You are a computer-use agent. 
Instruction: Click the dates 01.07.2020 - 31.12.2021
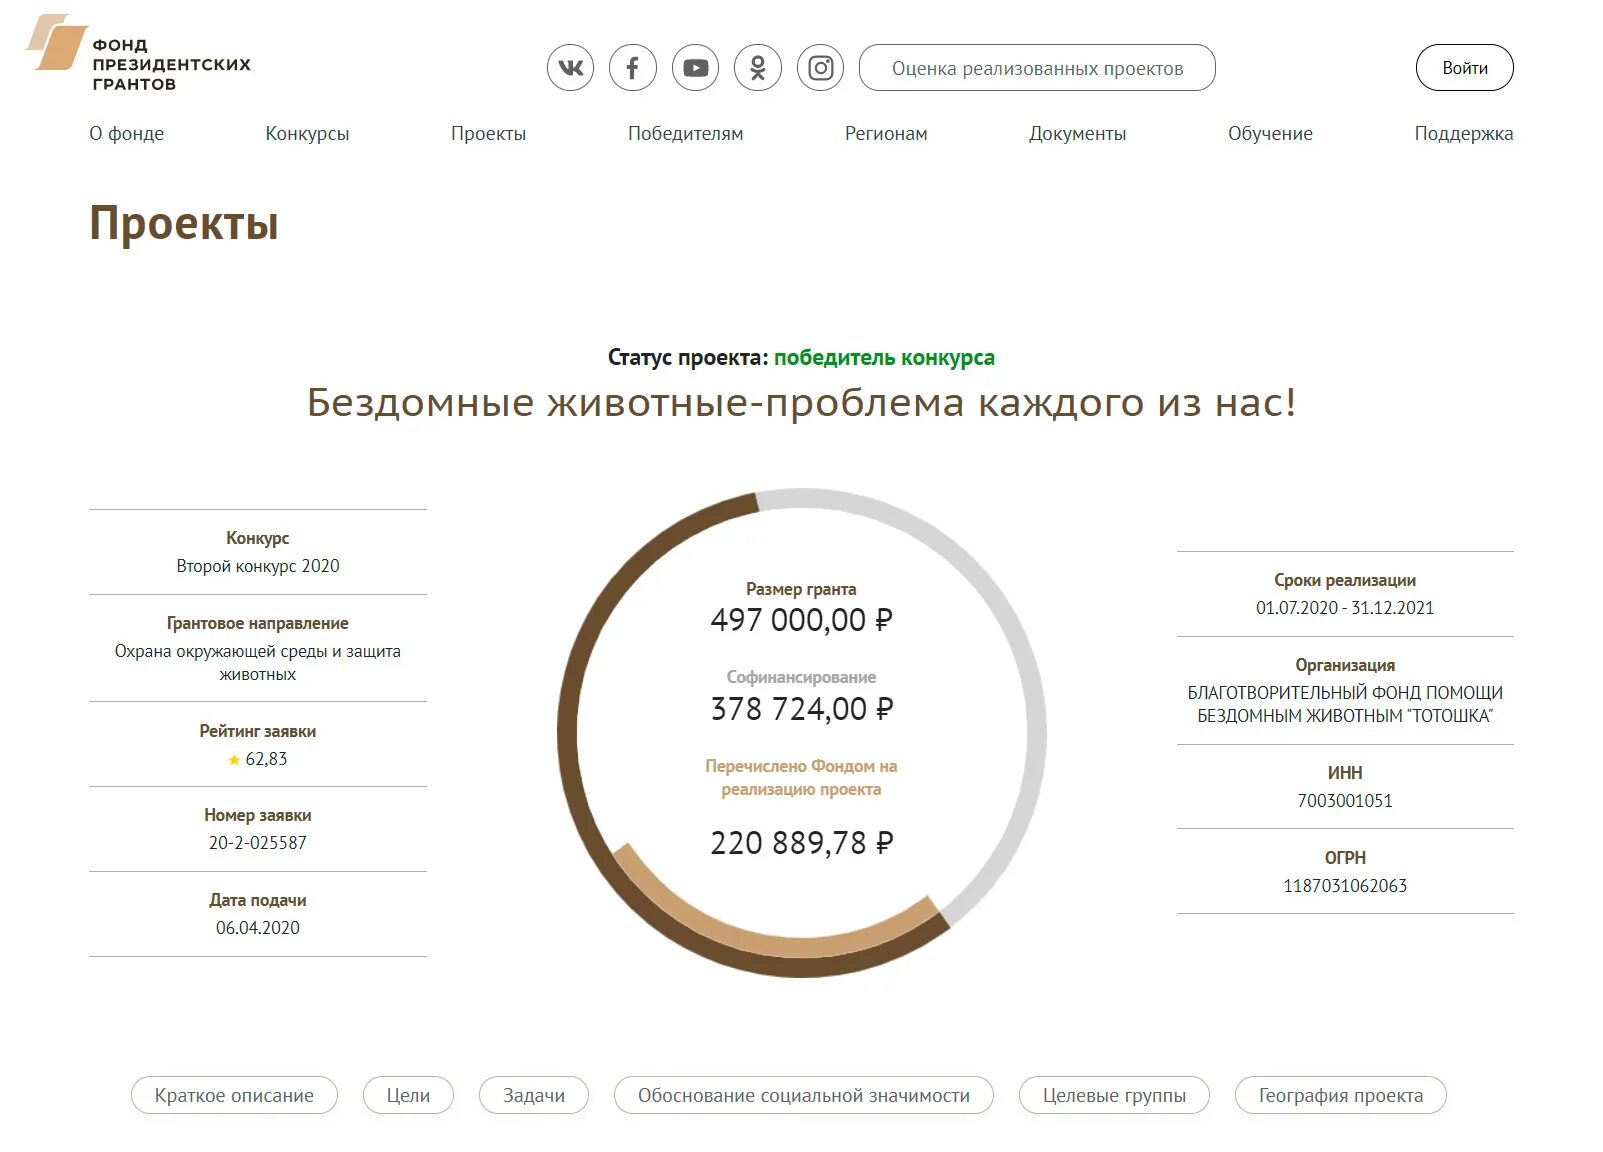tap(1345, 608)
